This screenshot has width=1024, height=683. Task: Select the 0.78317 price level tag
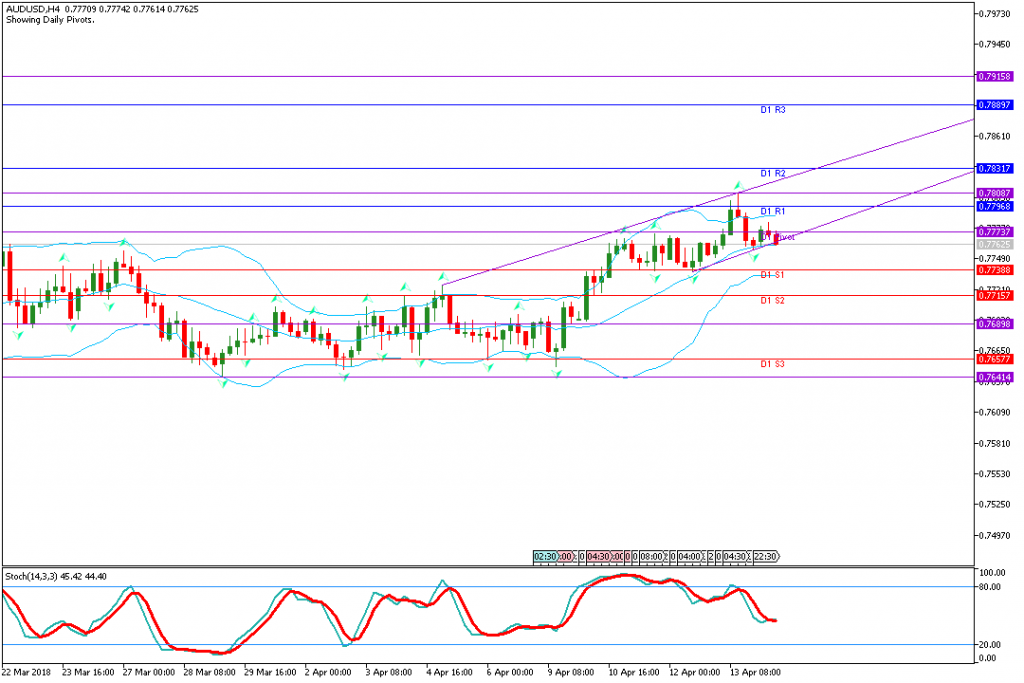point(997,168)
